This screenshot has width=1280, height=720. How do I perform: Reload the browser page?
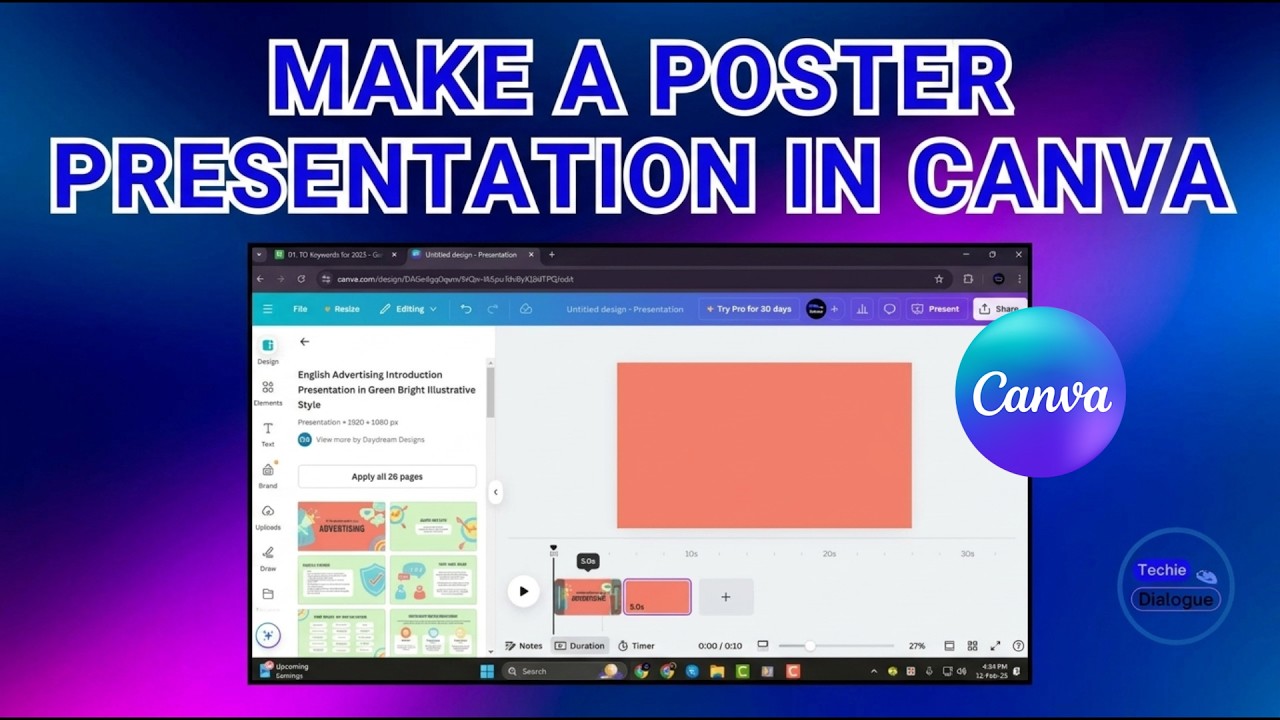[x=303, y=279]
